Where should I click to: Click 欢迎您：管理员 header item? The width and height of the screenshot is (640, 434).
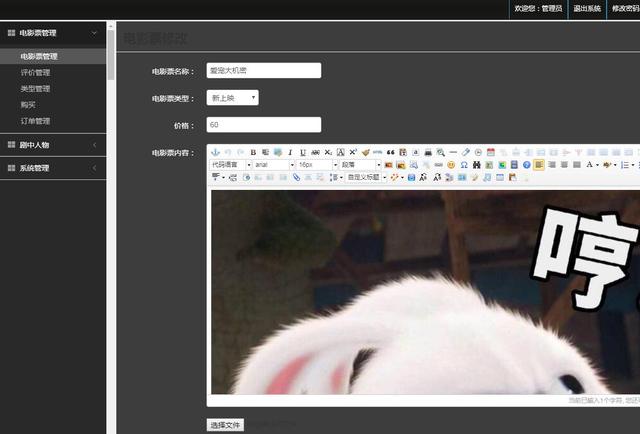tap(538, 8)
